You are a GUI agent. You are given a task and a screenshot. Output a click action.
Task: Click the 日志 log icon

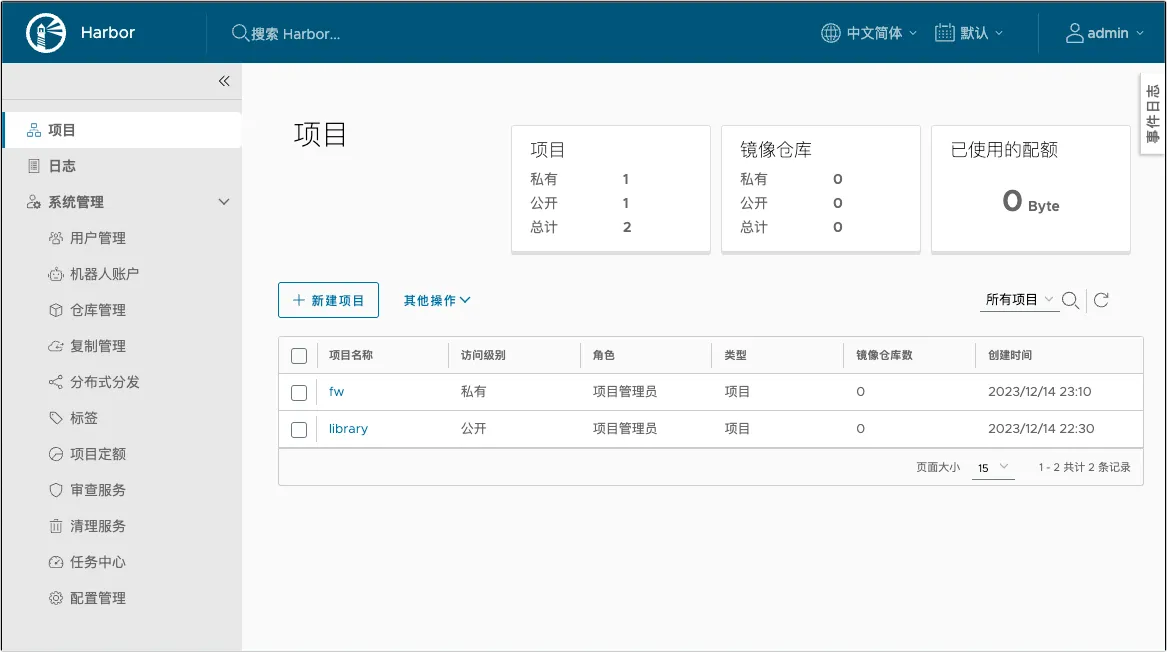33,166
